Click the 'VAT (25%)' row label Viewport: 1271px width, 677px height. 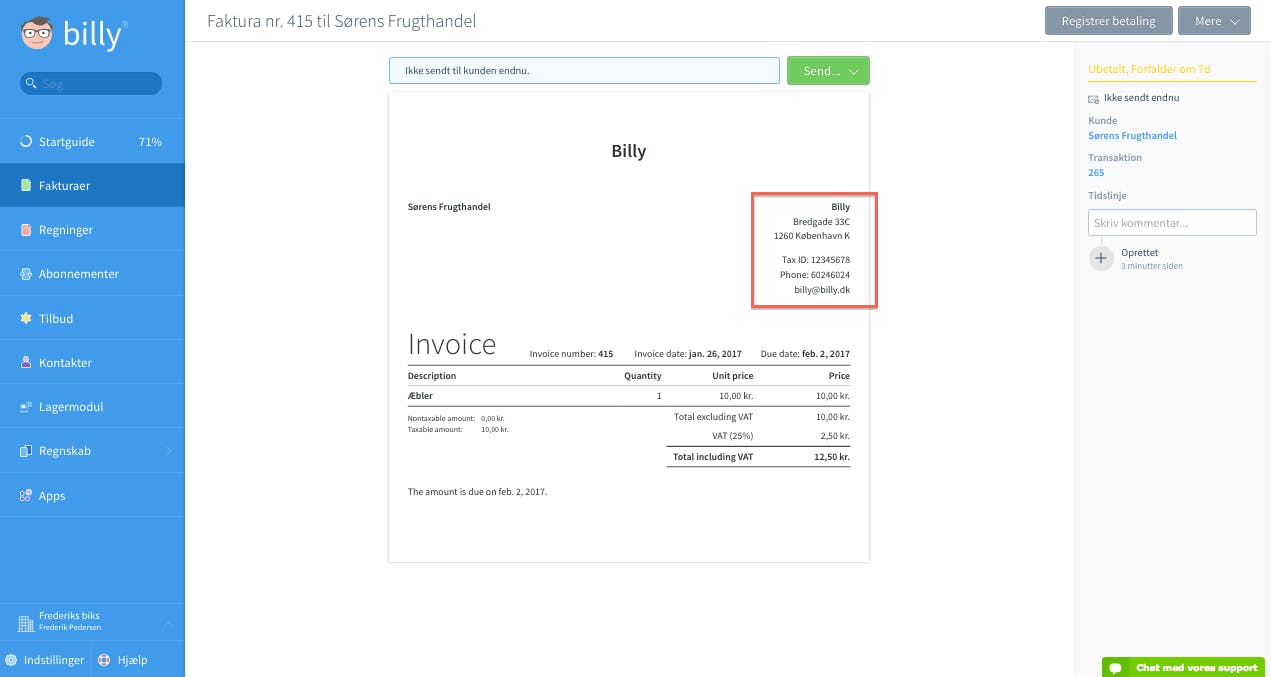tap(731, 436)
